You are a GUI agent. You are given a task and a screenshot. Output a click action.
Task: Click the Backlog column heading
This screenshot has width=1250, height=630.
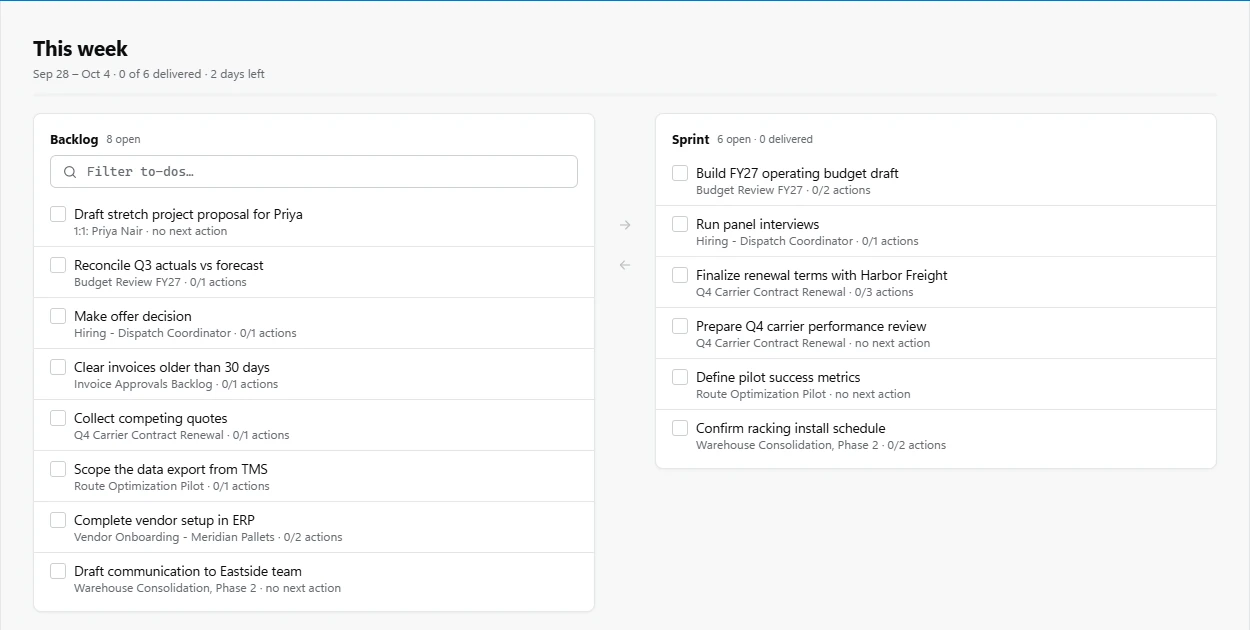pos(74,139)
